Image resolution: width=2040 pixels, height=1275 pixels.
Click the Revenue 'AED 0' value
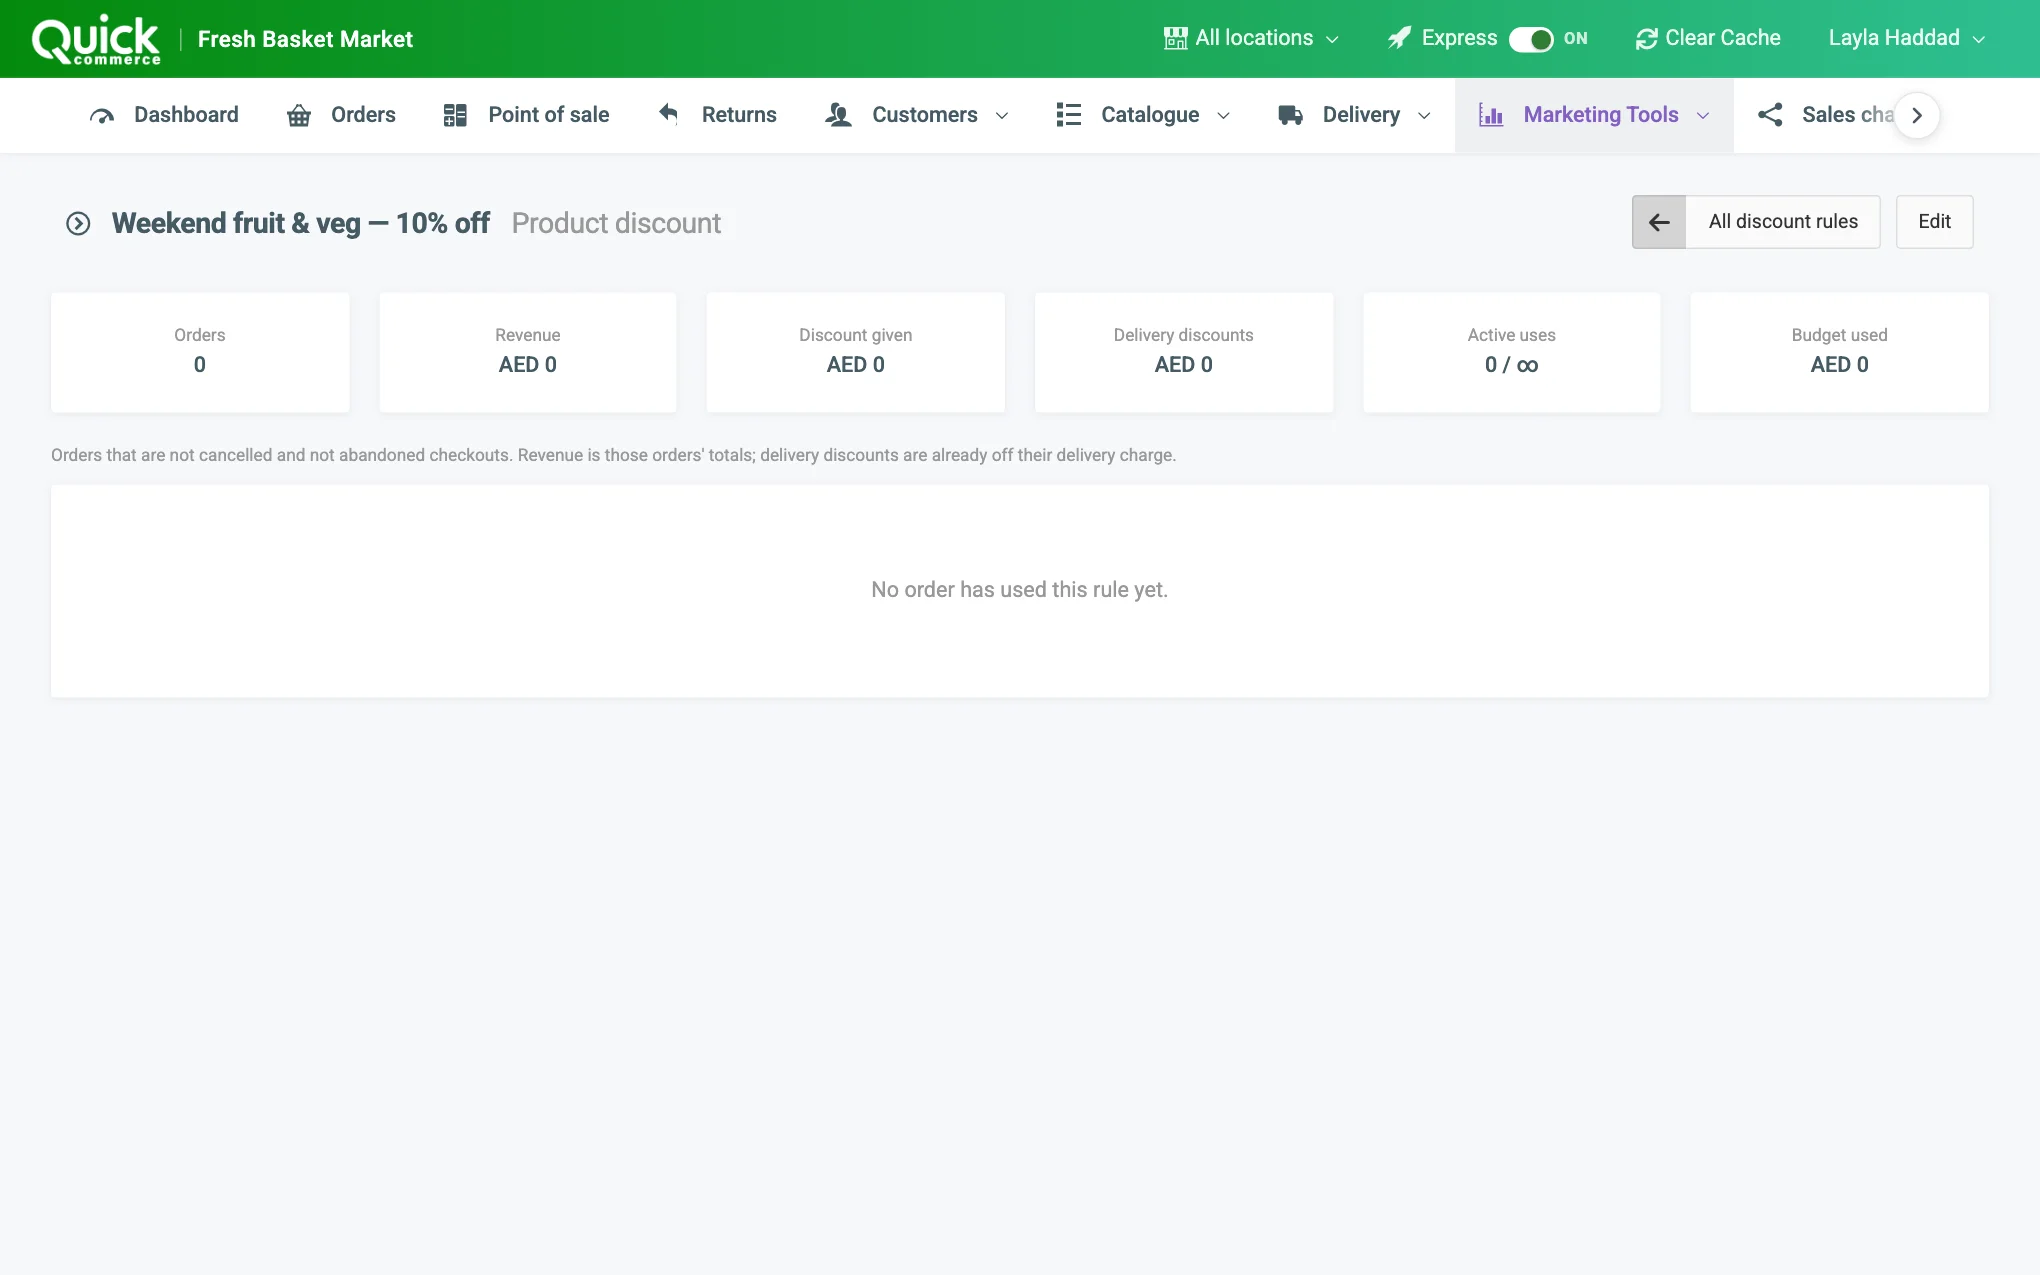(x=527, y=365)
